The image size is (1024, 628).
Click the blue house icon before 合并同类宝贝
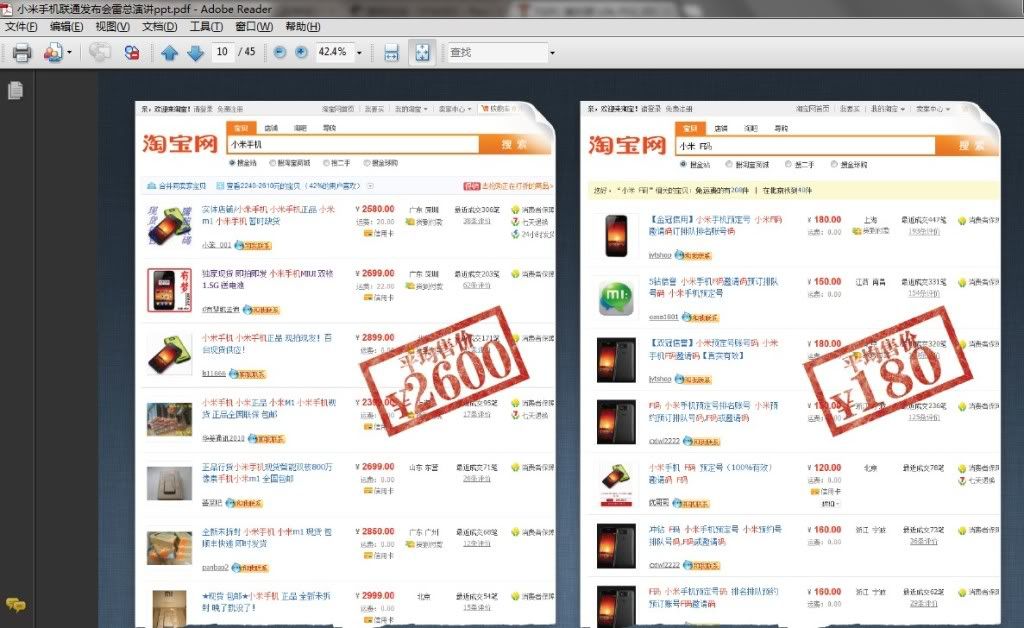(152, 186)
